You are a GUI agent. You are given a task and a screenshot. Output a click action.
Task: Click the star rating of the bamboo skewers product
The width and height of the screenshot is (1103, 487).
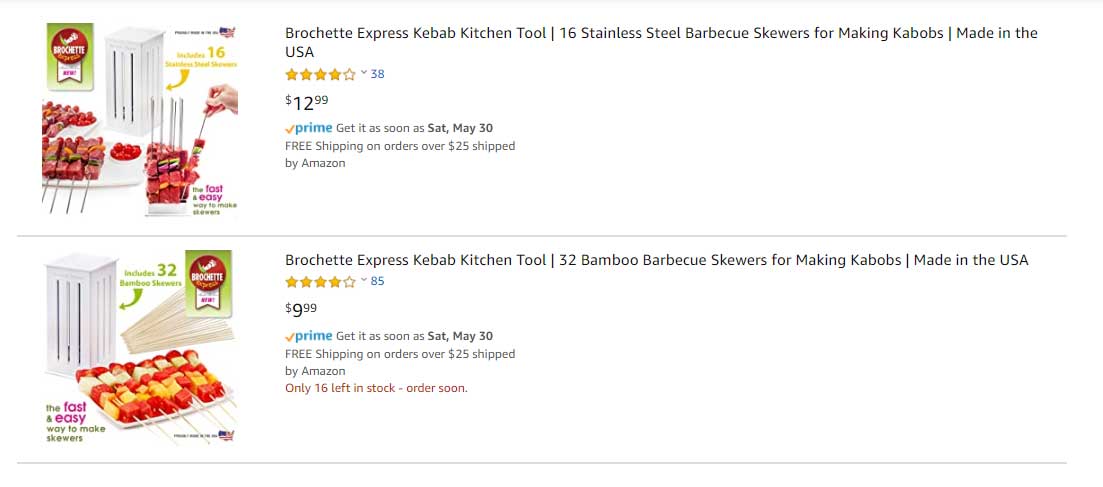(320, 282)
